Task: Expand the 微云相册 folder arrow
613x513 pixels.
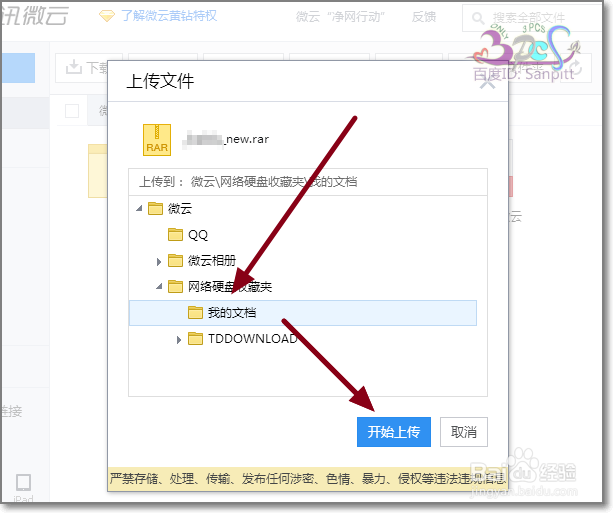Action: [x=159, y=262]
